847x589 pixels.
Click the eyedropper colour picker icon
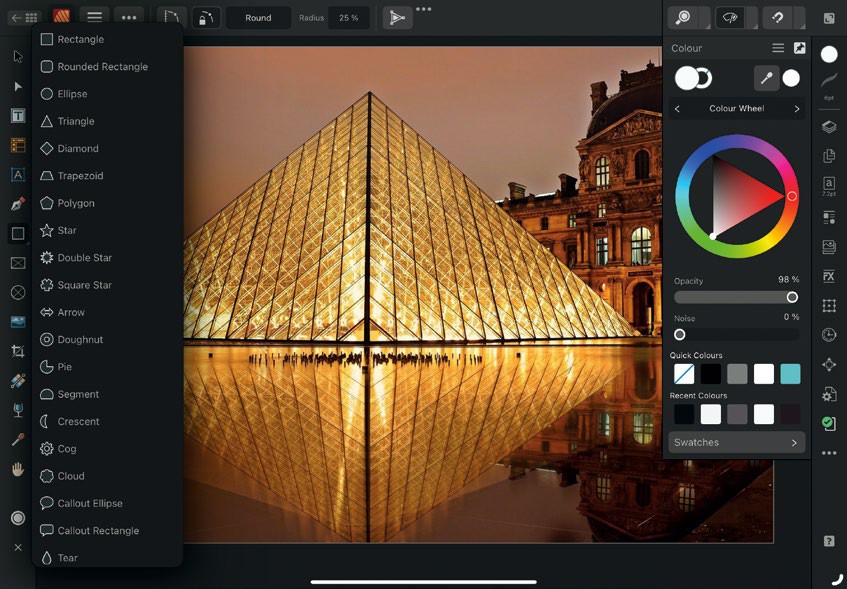(766, 78)
